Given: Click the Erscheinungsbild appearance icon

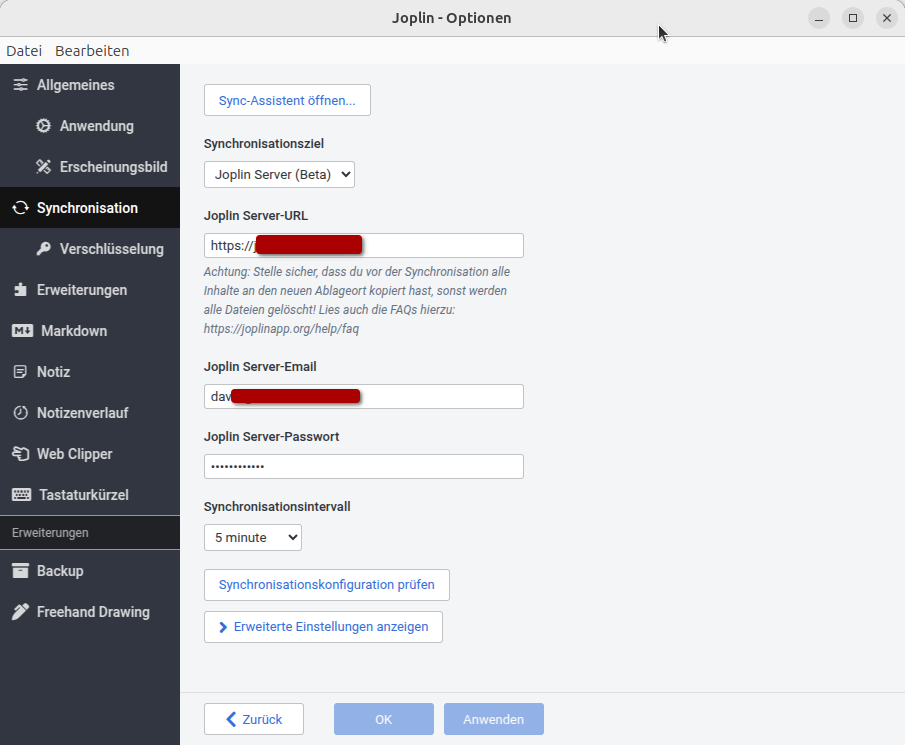Looking at the screenshot, I should pyautogui.click(x=43, y=167).
